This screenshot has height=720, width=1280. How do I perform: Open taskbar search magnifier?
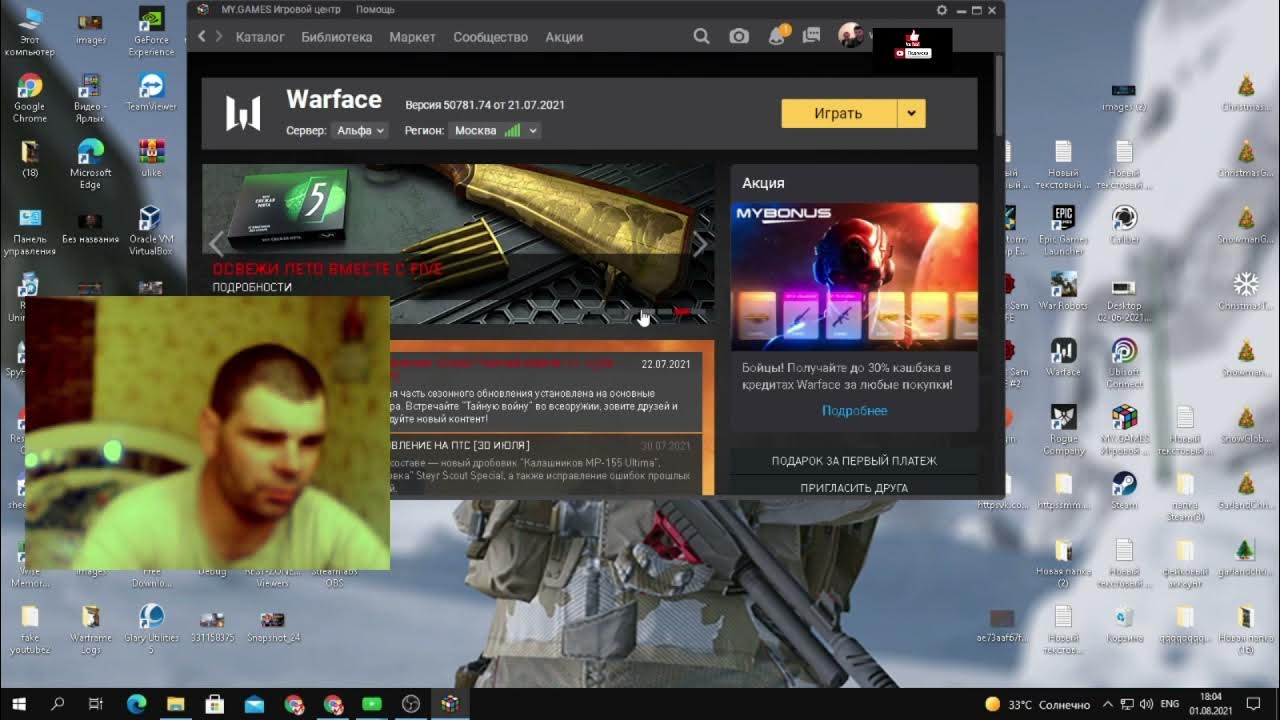(x=57, y=704)
